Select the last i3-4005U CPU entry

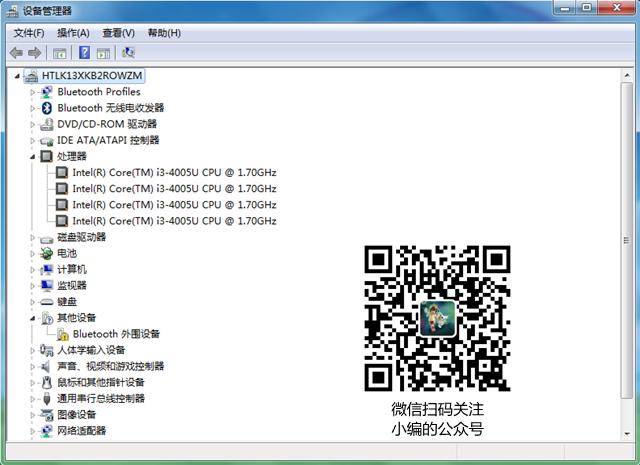point(174,221)
